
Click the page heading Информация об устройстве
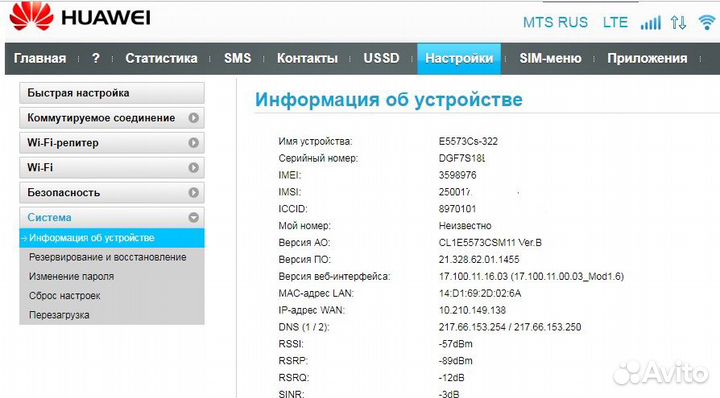point(388,100)
